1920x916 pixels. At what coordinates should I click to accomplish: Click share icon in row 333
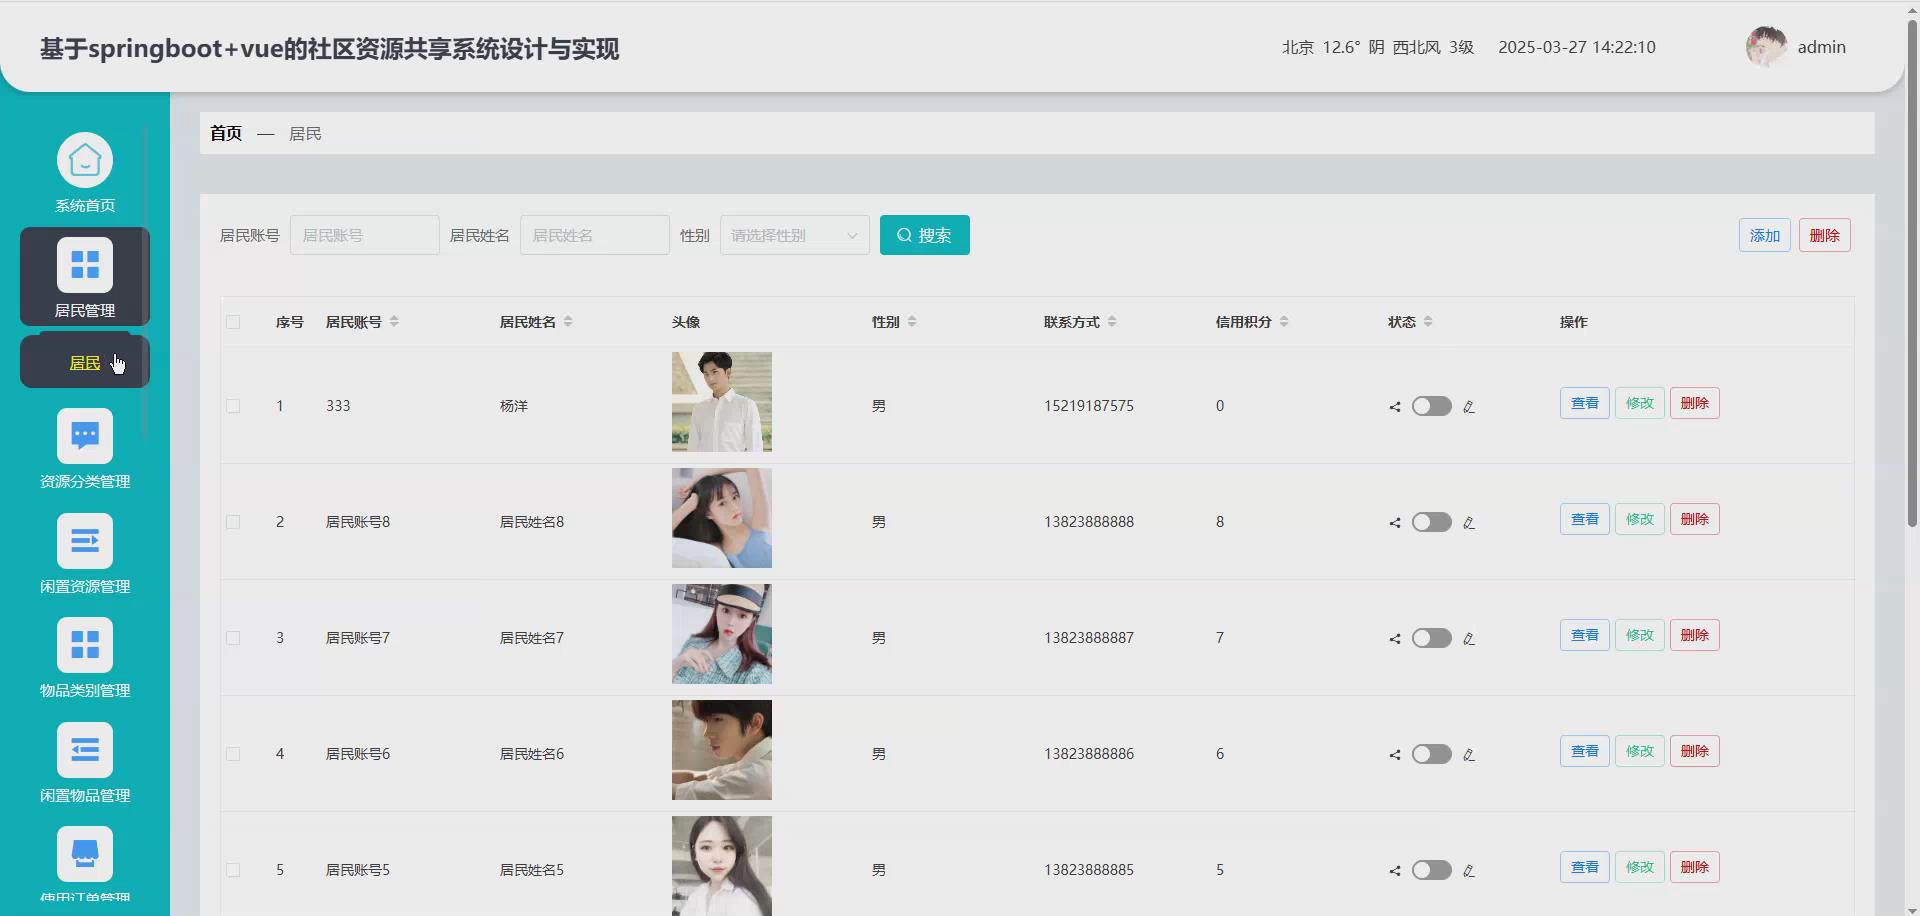(x=1395, y=407)
